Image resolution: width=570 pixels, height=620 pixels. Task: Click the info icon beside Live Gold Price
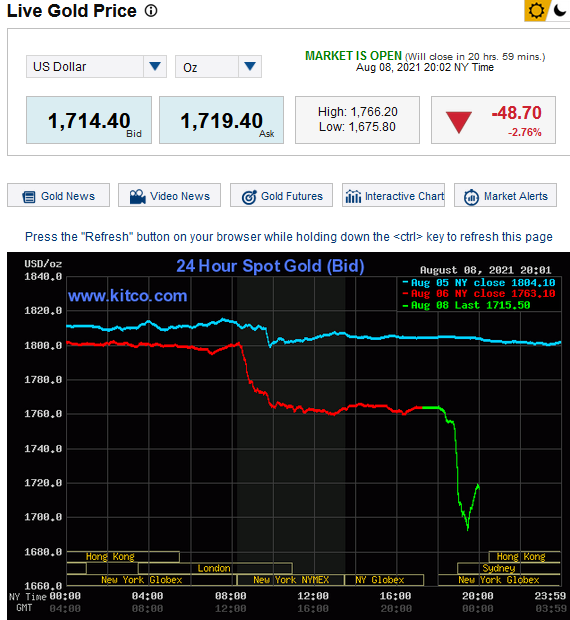pos(151,11)
